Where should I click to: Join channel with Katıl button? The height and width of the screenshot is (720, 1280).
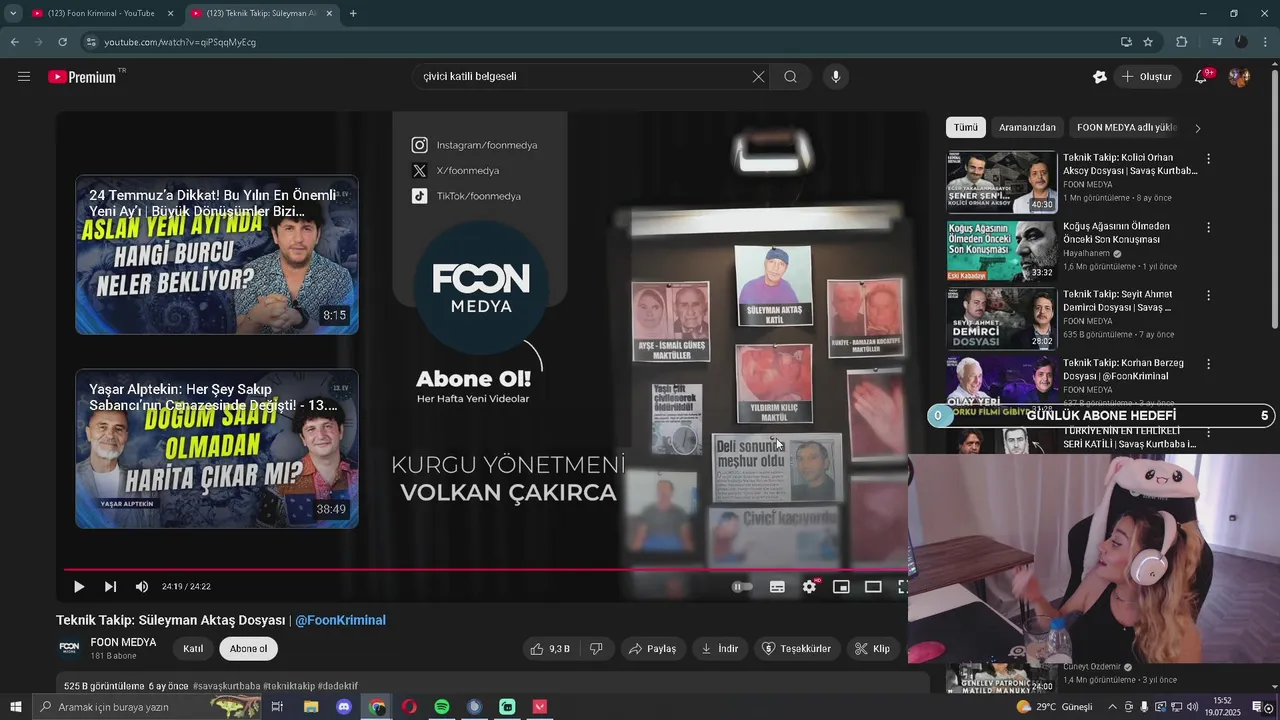click(193, 649)
